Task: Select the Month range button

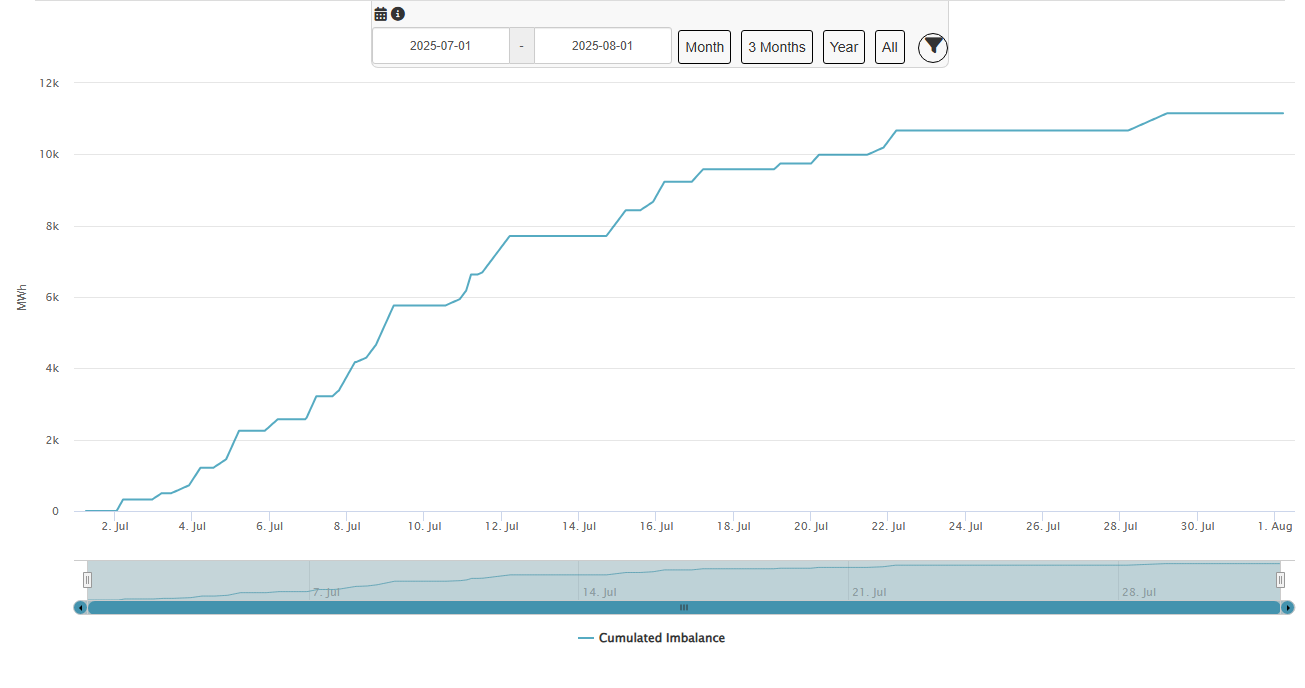Action: point(704,47)
